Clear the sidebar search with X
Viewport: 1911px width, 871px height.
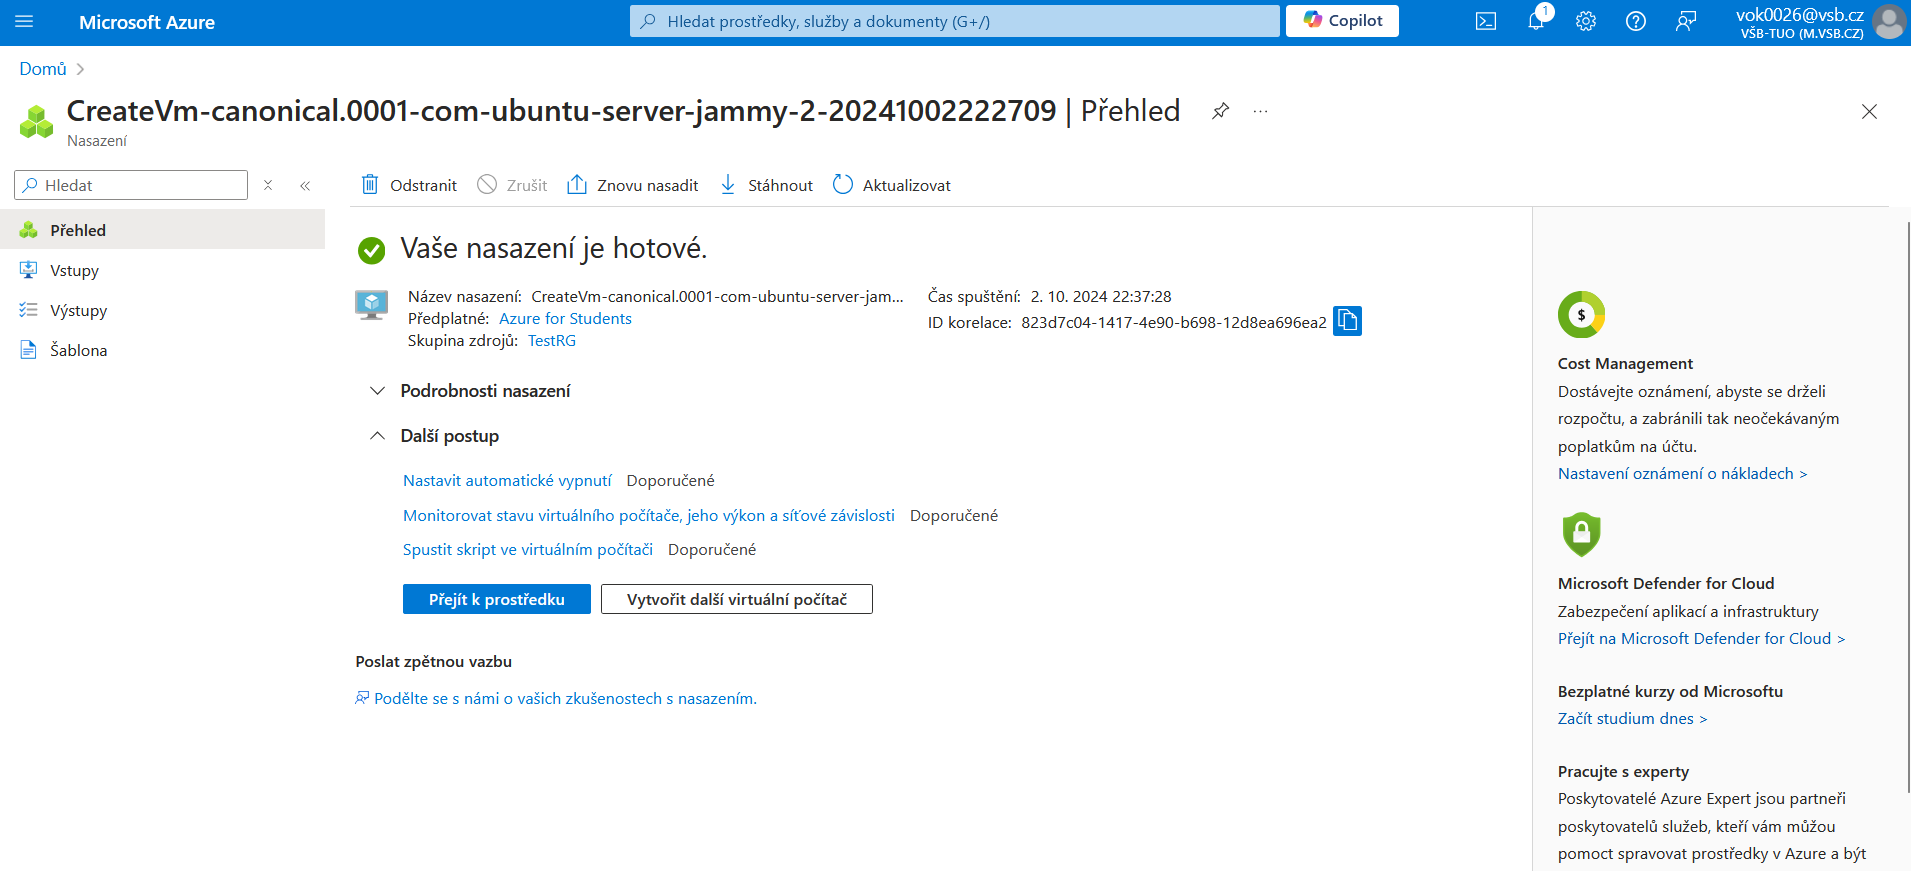268,185
